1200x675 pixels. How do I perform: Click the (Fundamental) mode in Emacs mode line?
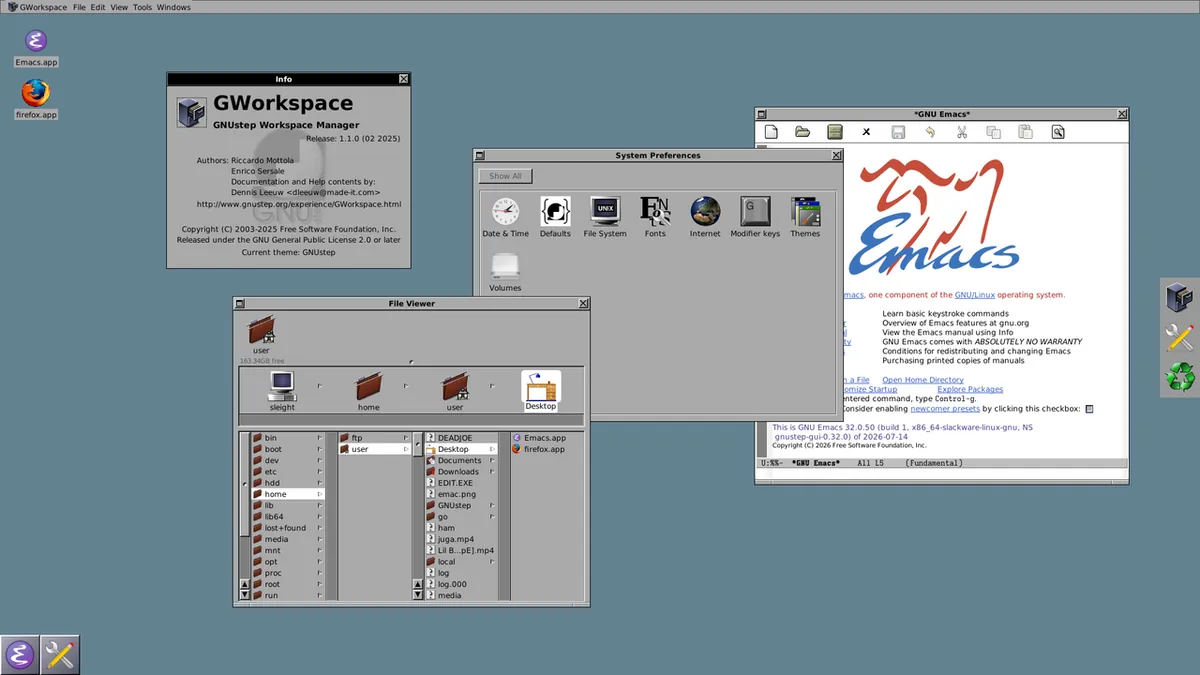[934, 463]
